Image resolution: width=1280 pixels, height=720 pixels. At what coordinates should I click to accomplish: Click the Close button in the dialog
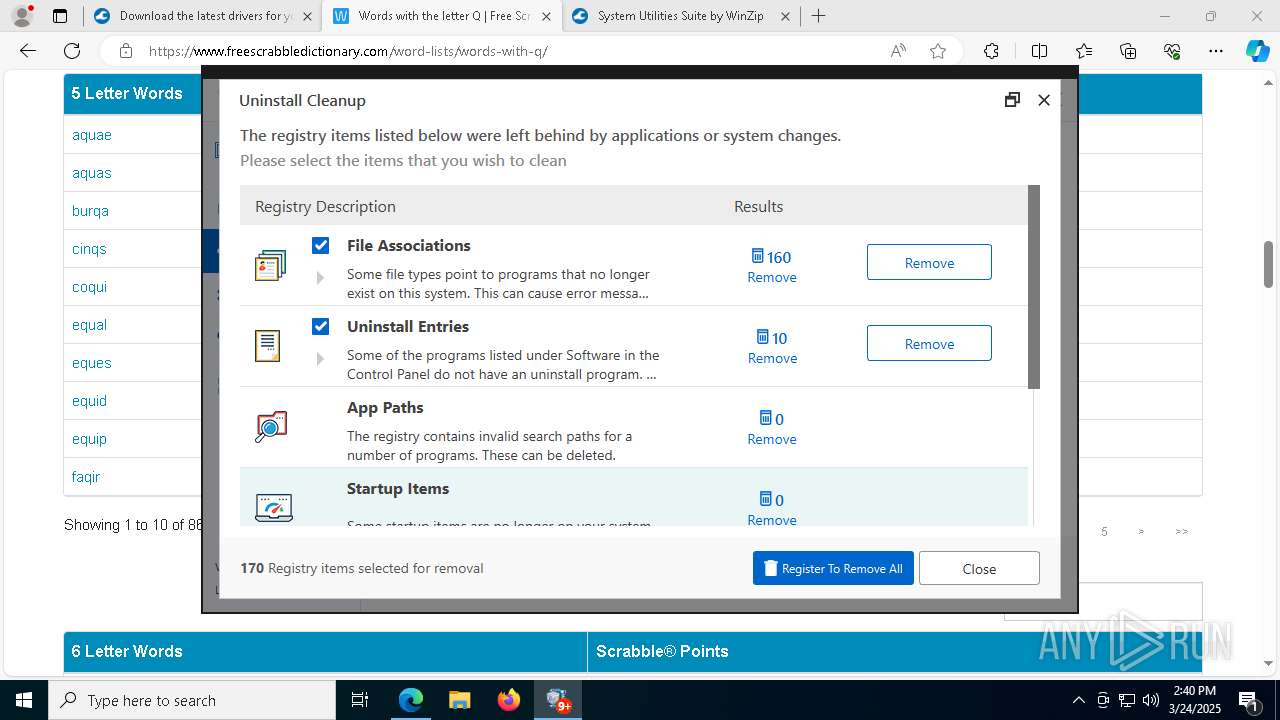click(979, 568)
